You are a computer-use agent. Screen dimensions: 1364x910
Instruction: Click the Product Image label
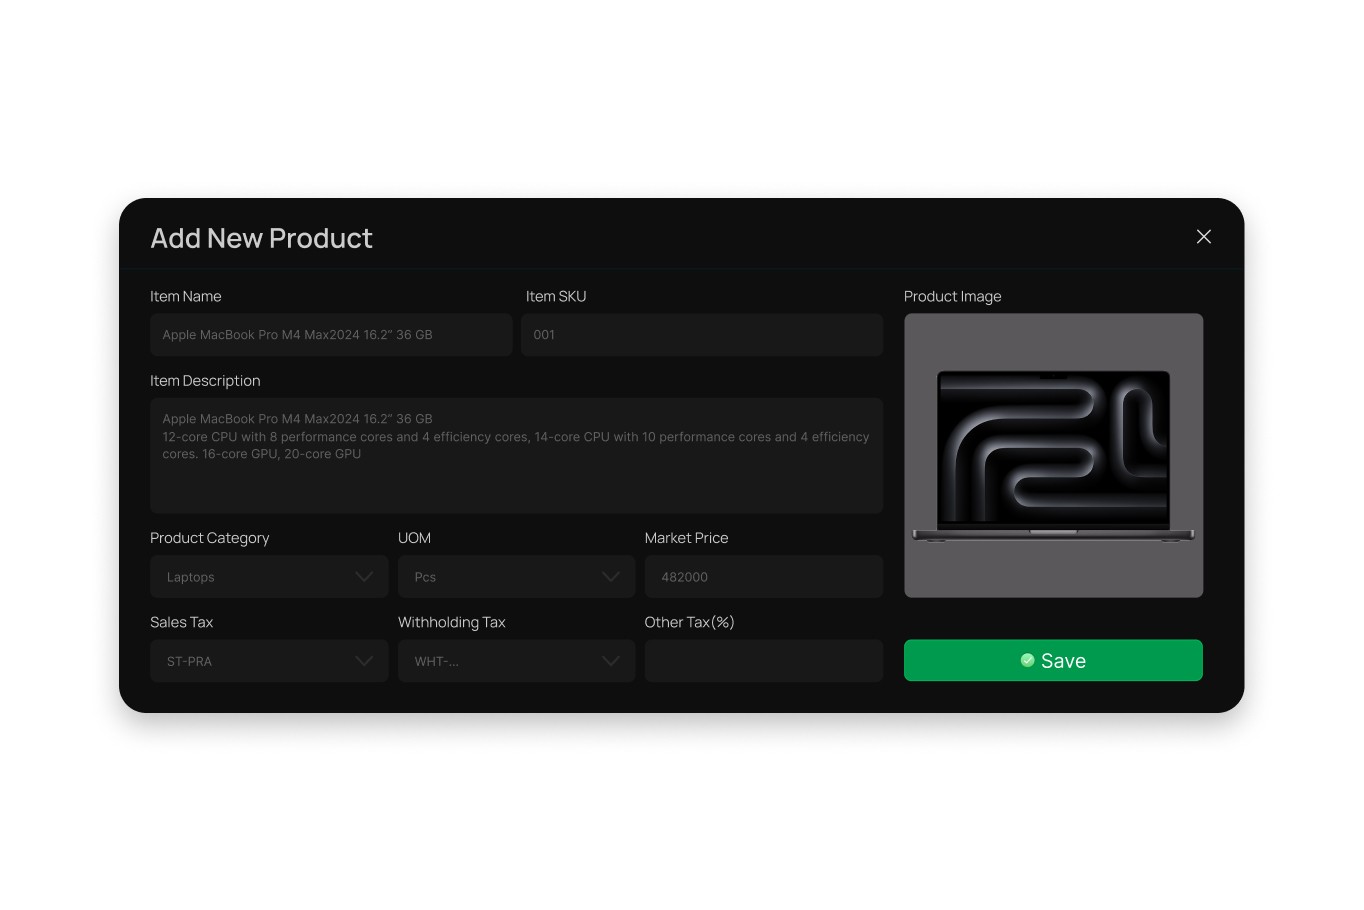952,296
